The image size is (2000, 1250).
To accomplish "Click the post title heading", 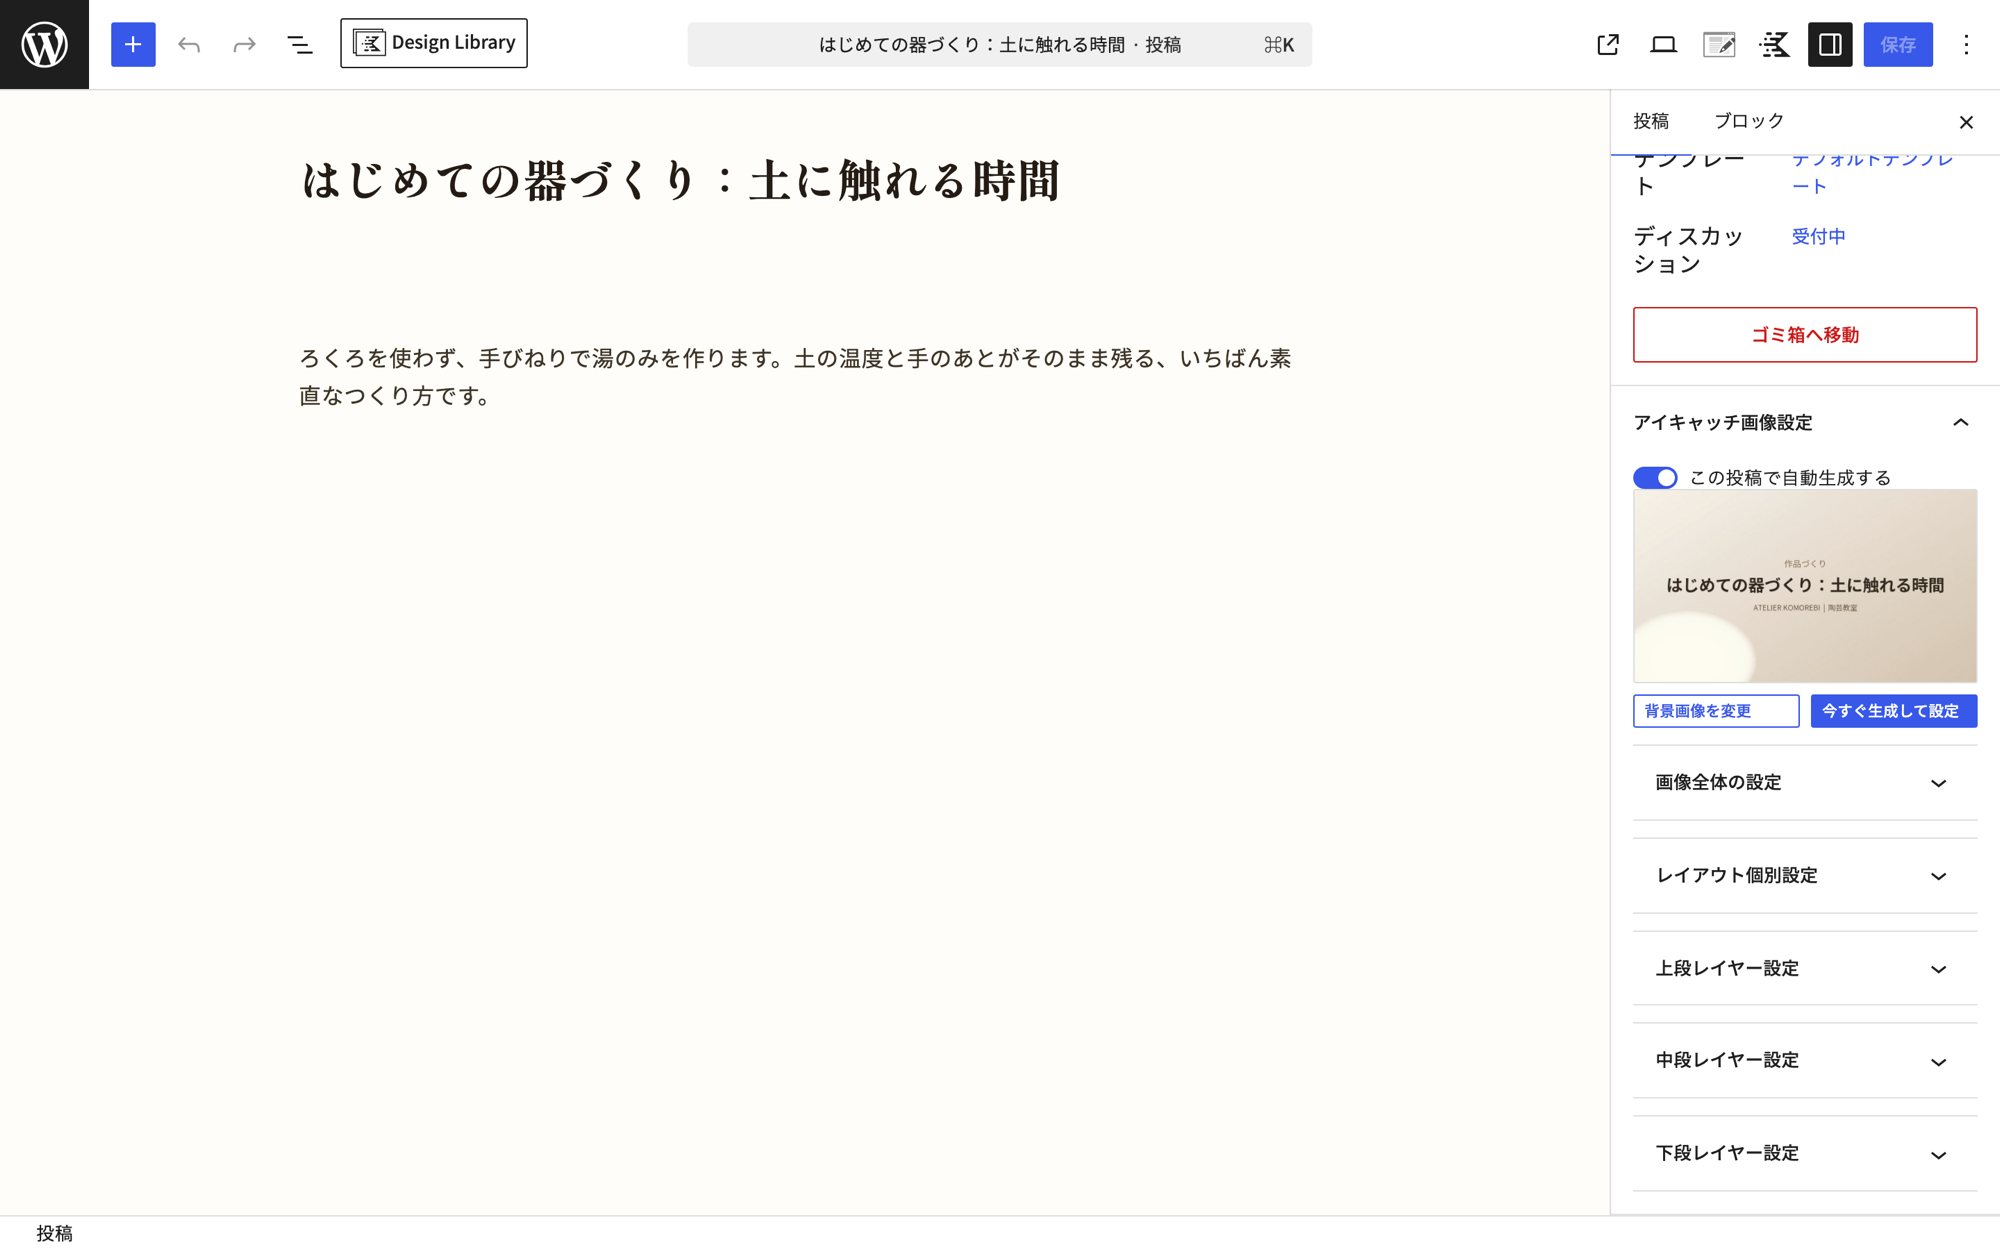I will (x=680, y=181).
